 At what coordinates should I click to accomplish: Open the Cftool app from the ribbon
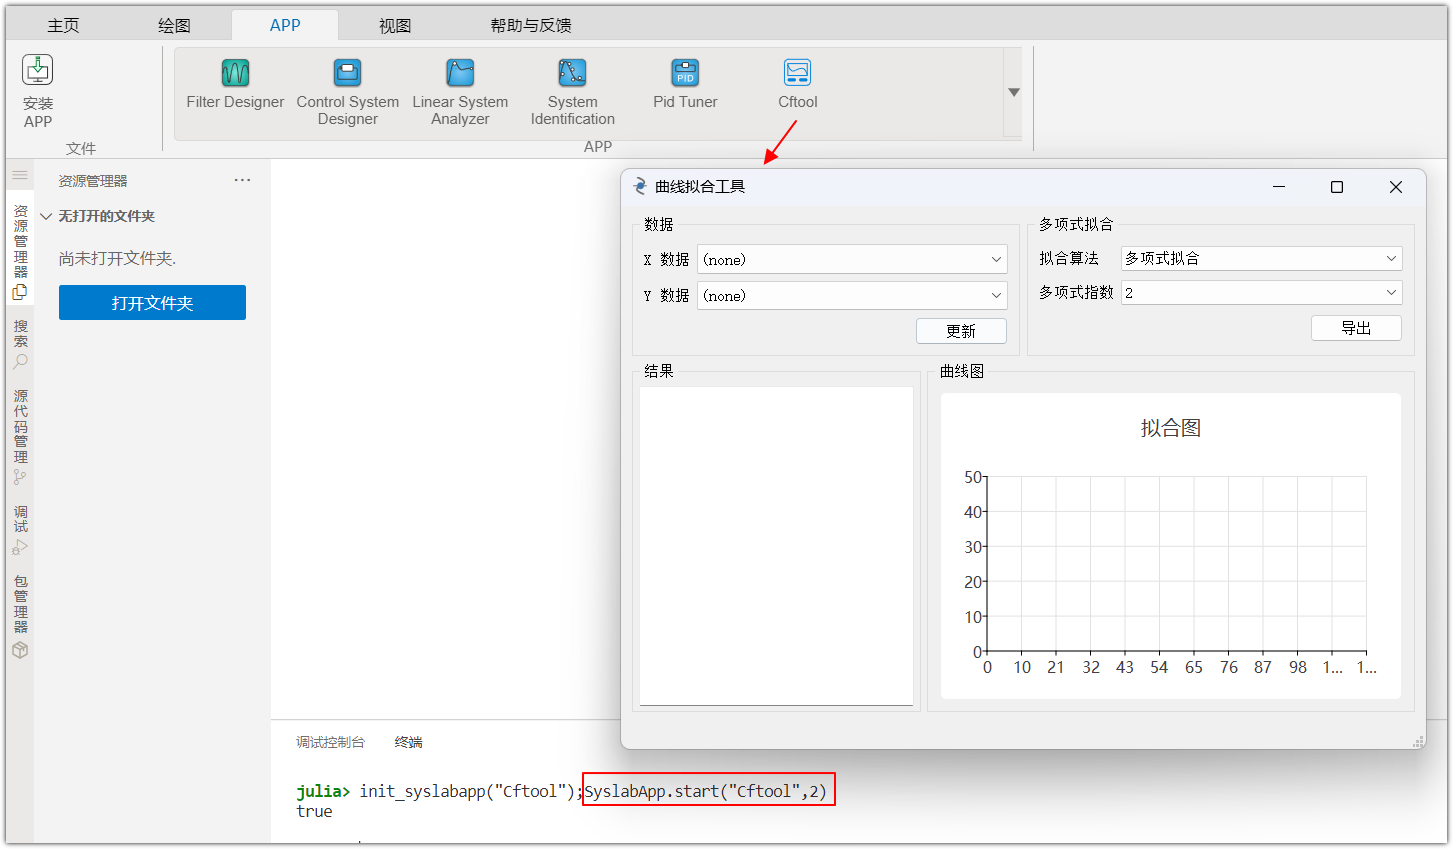coord(798,83)
